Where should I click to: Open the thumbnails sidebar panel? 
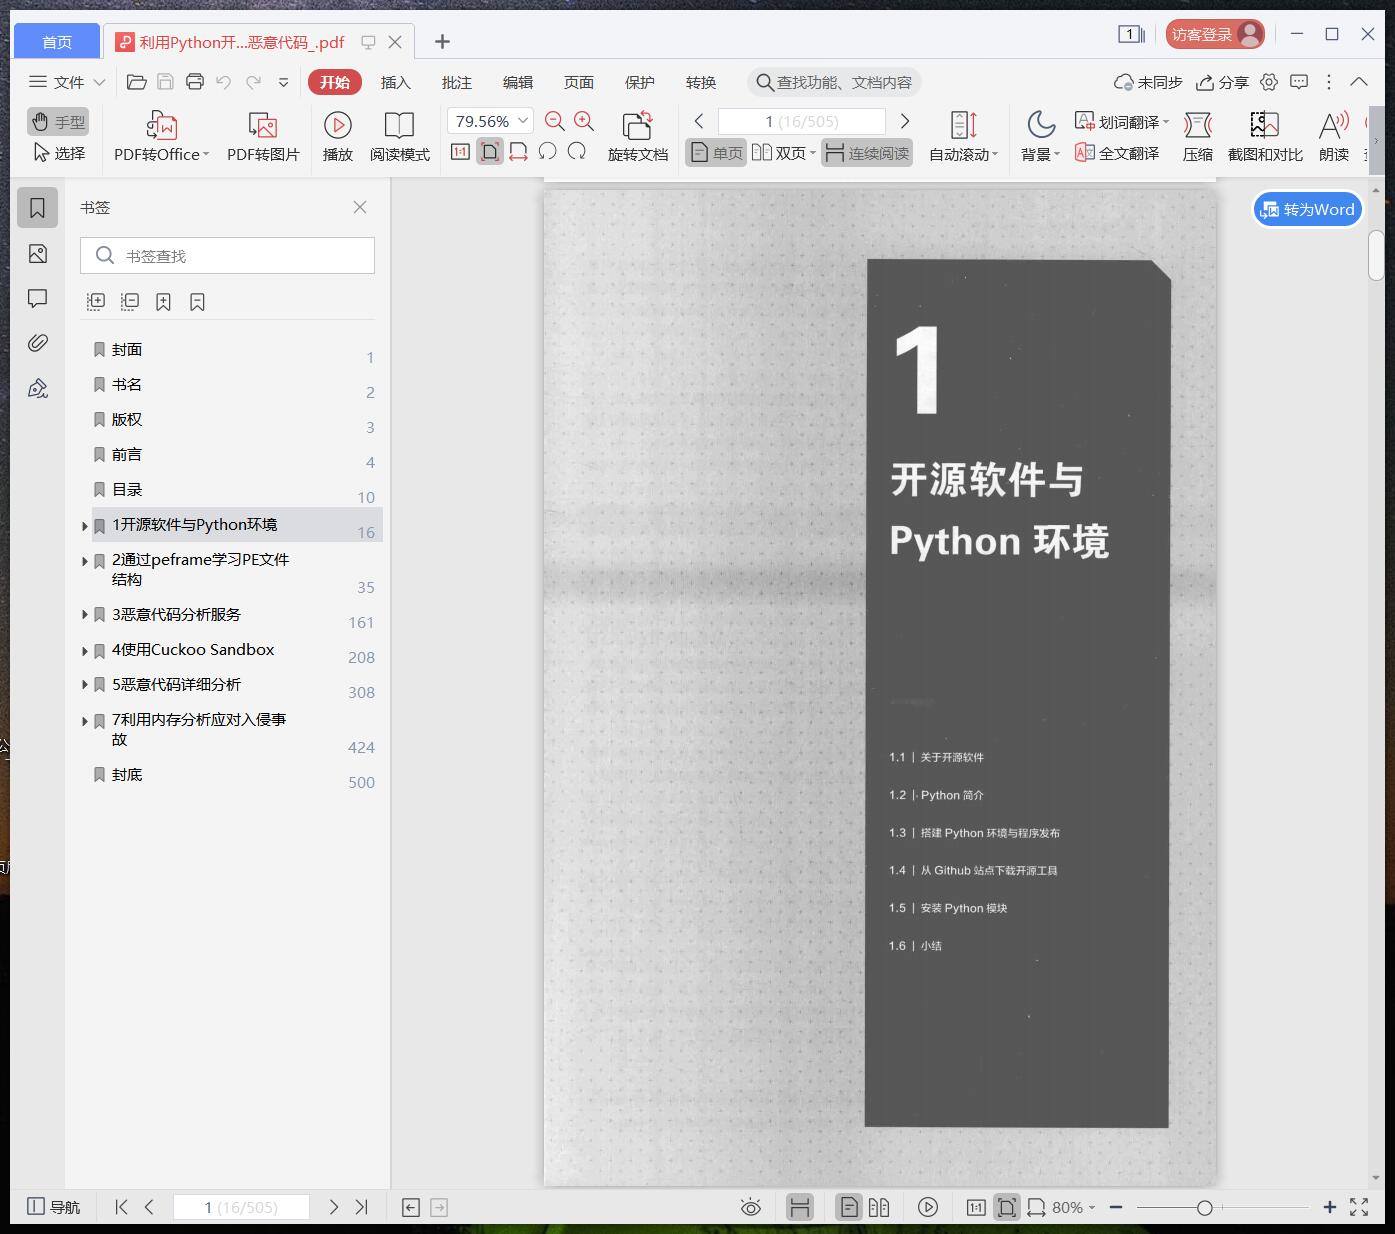click(38, 254)
